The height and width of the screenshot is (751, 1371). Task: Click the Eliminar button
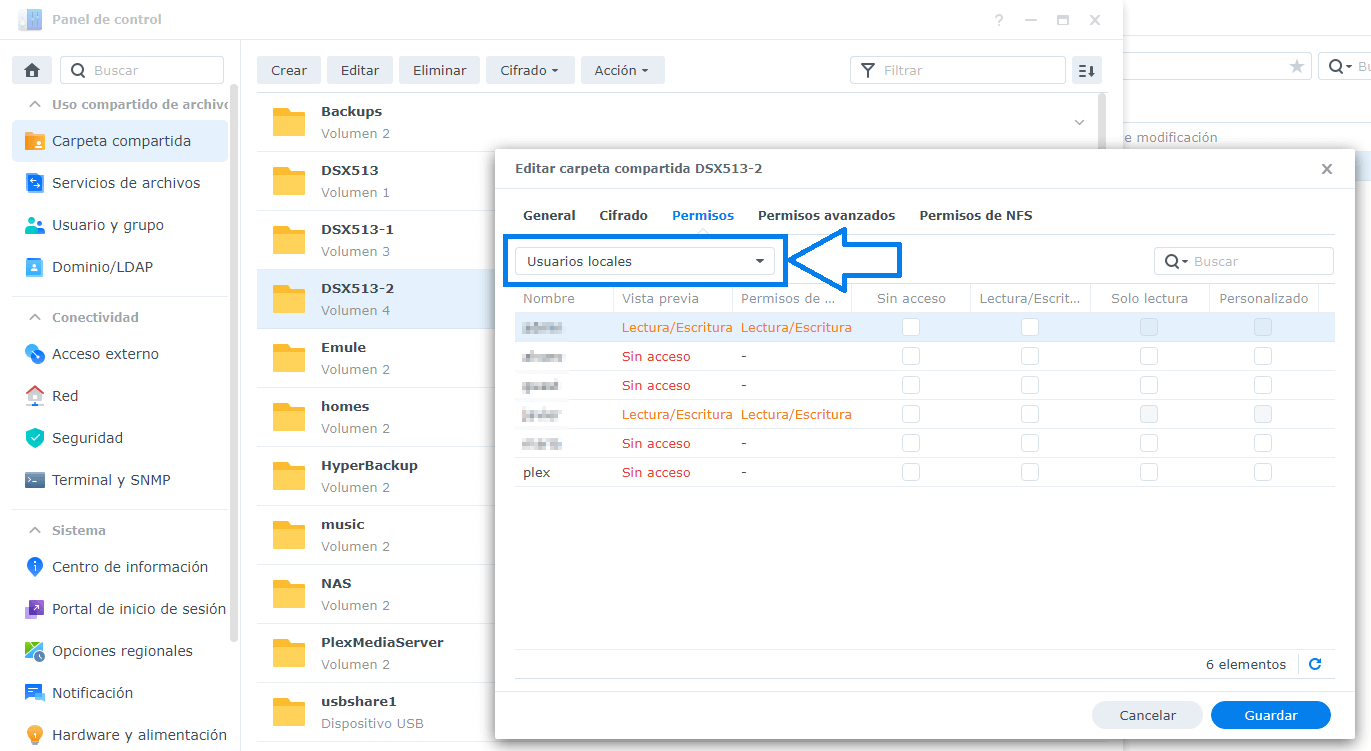pos(440,70)
